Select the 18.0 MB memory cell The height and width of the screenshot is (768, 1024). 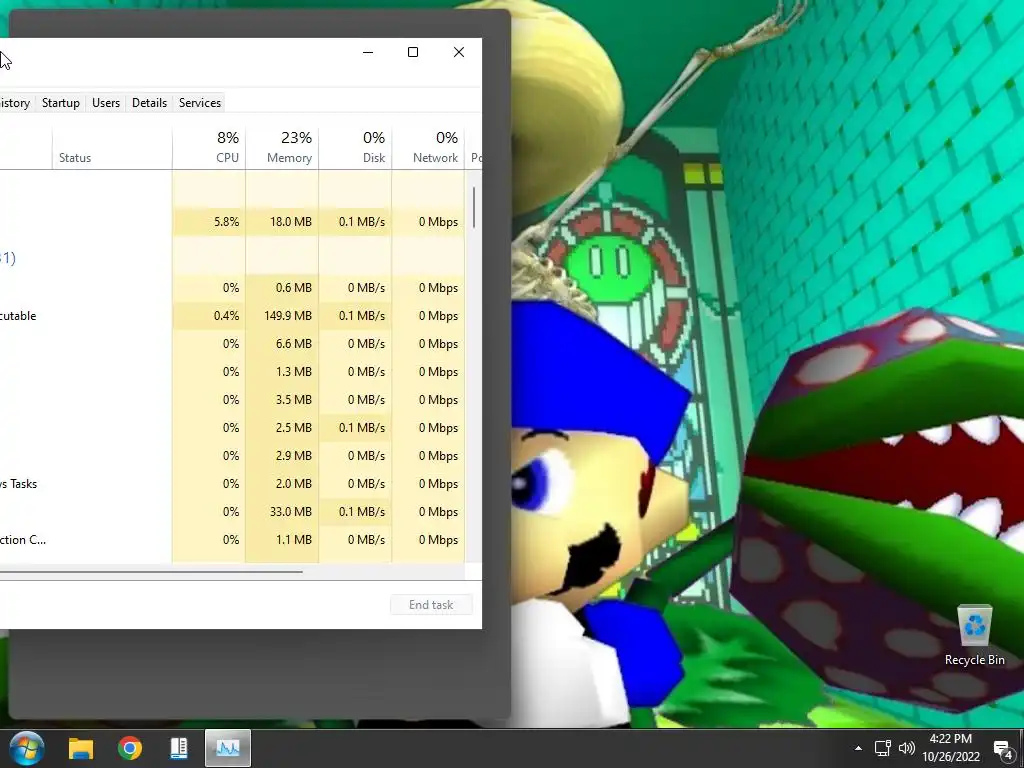(x=282, y=222)
